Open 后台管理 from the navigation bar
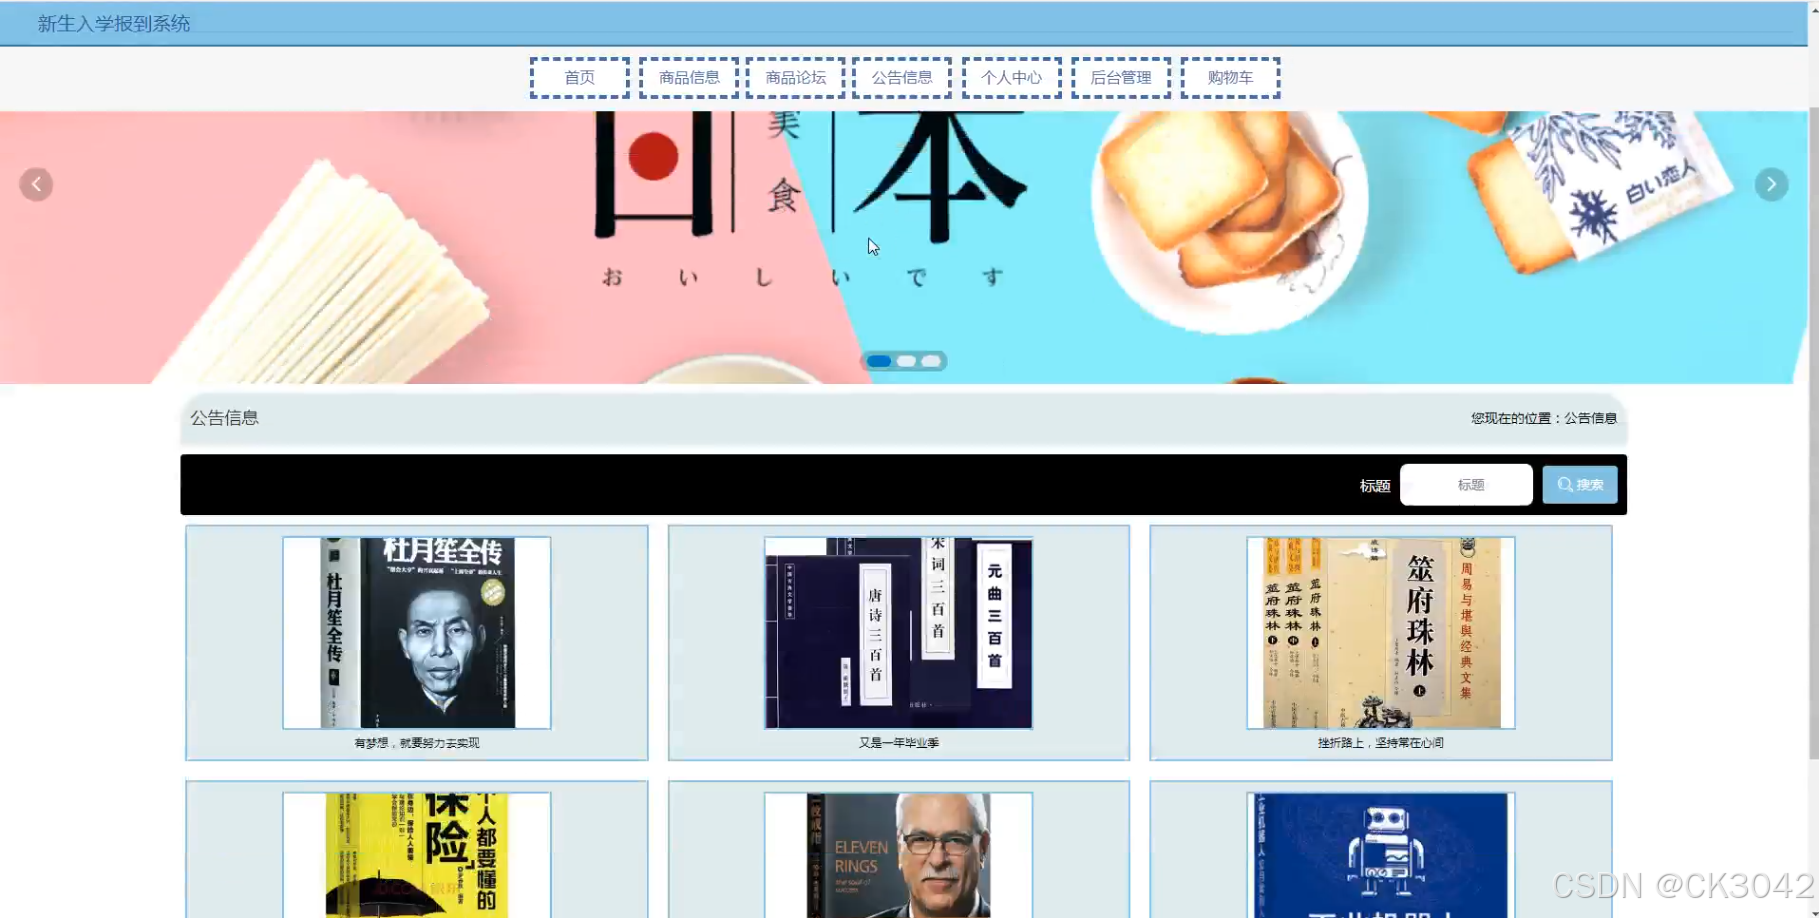 pyautogui.click(x=1121, y=77)
